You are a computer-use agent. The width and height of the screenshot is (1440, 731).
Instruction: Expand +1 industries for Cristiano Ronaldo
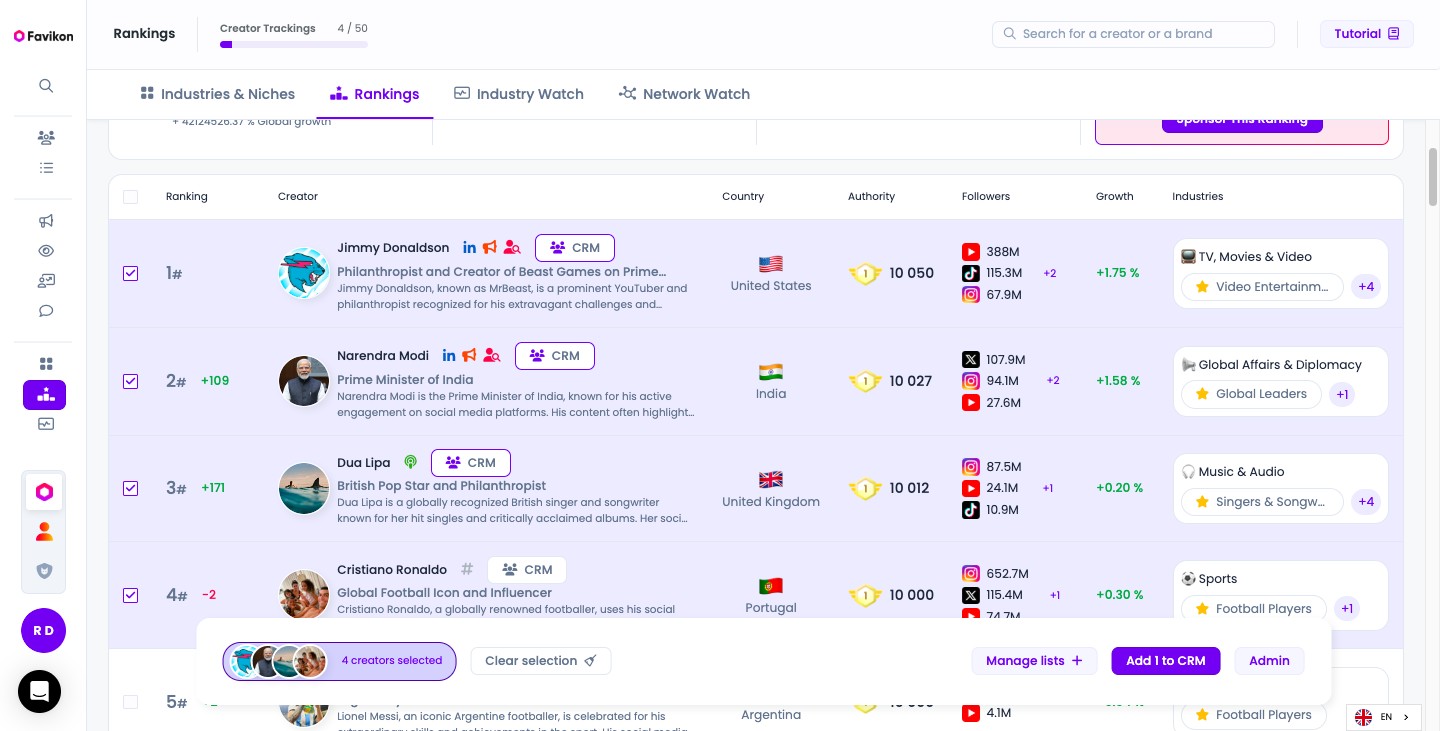[x=1347, y=608]
